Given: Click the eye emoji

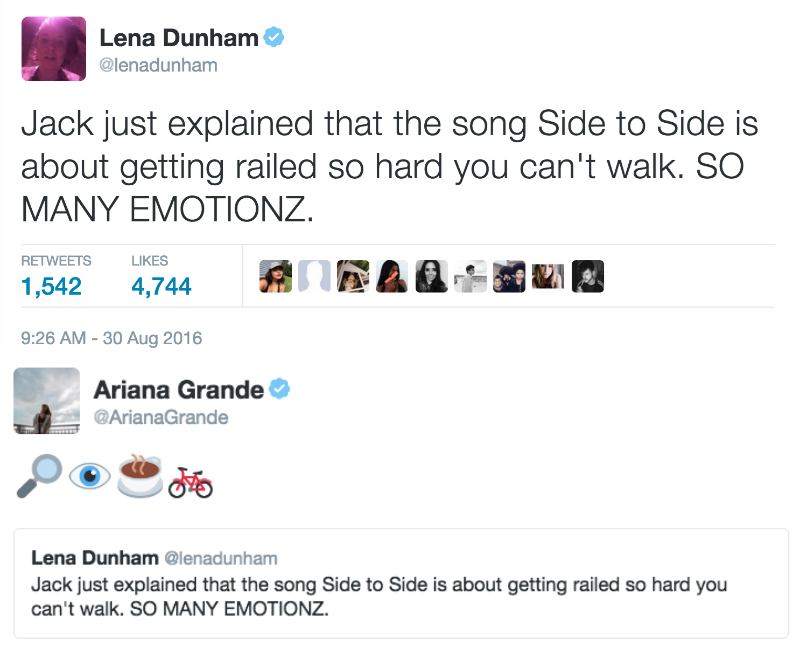Looking at the screenshot, I should [x=90, y=477].
